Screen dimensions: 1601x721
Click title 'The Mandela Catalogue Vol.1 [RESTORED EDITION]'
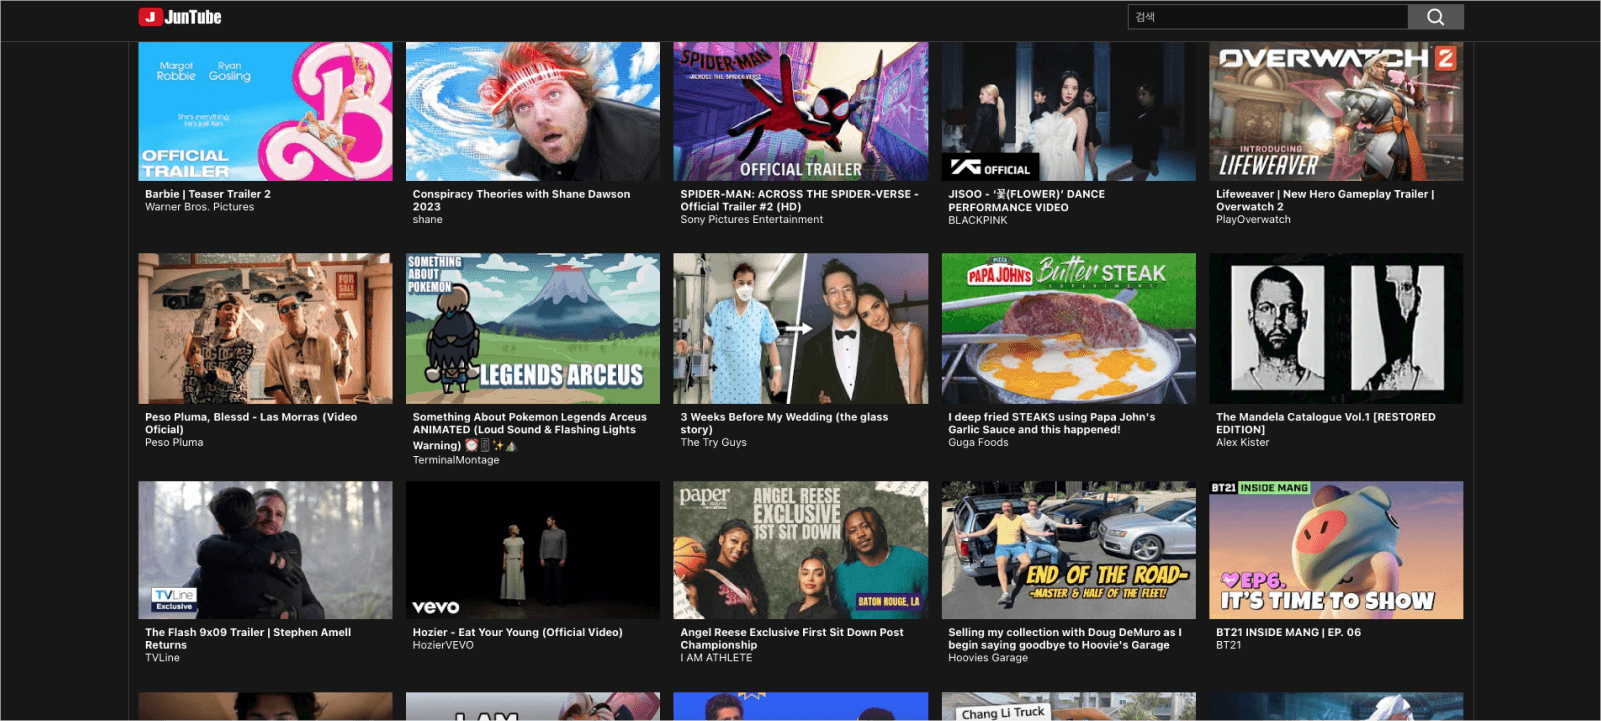pos(1325,423)
